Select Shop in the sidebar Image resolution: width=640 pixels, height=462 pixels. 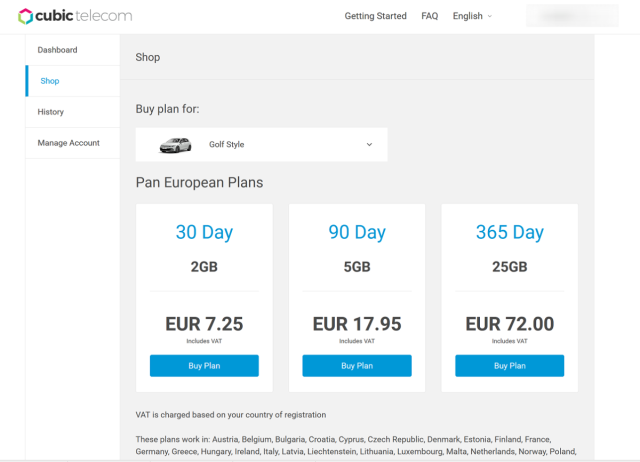pos(50,81)
